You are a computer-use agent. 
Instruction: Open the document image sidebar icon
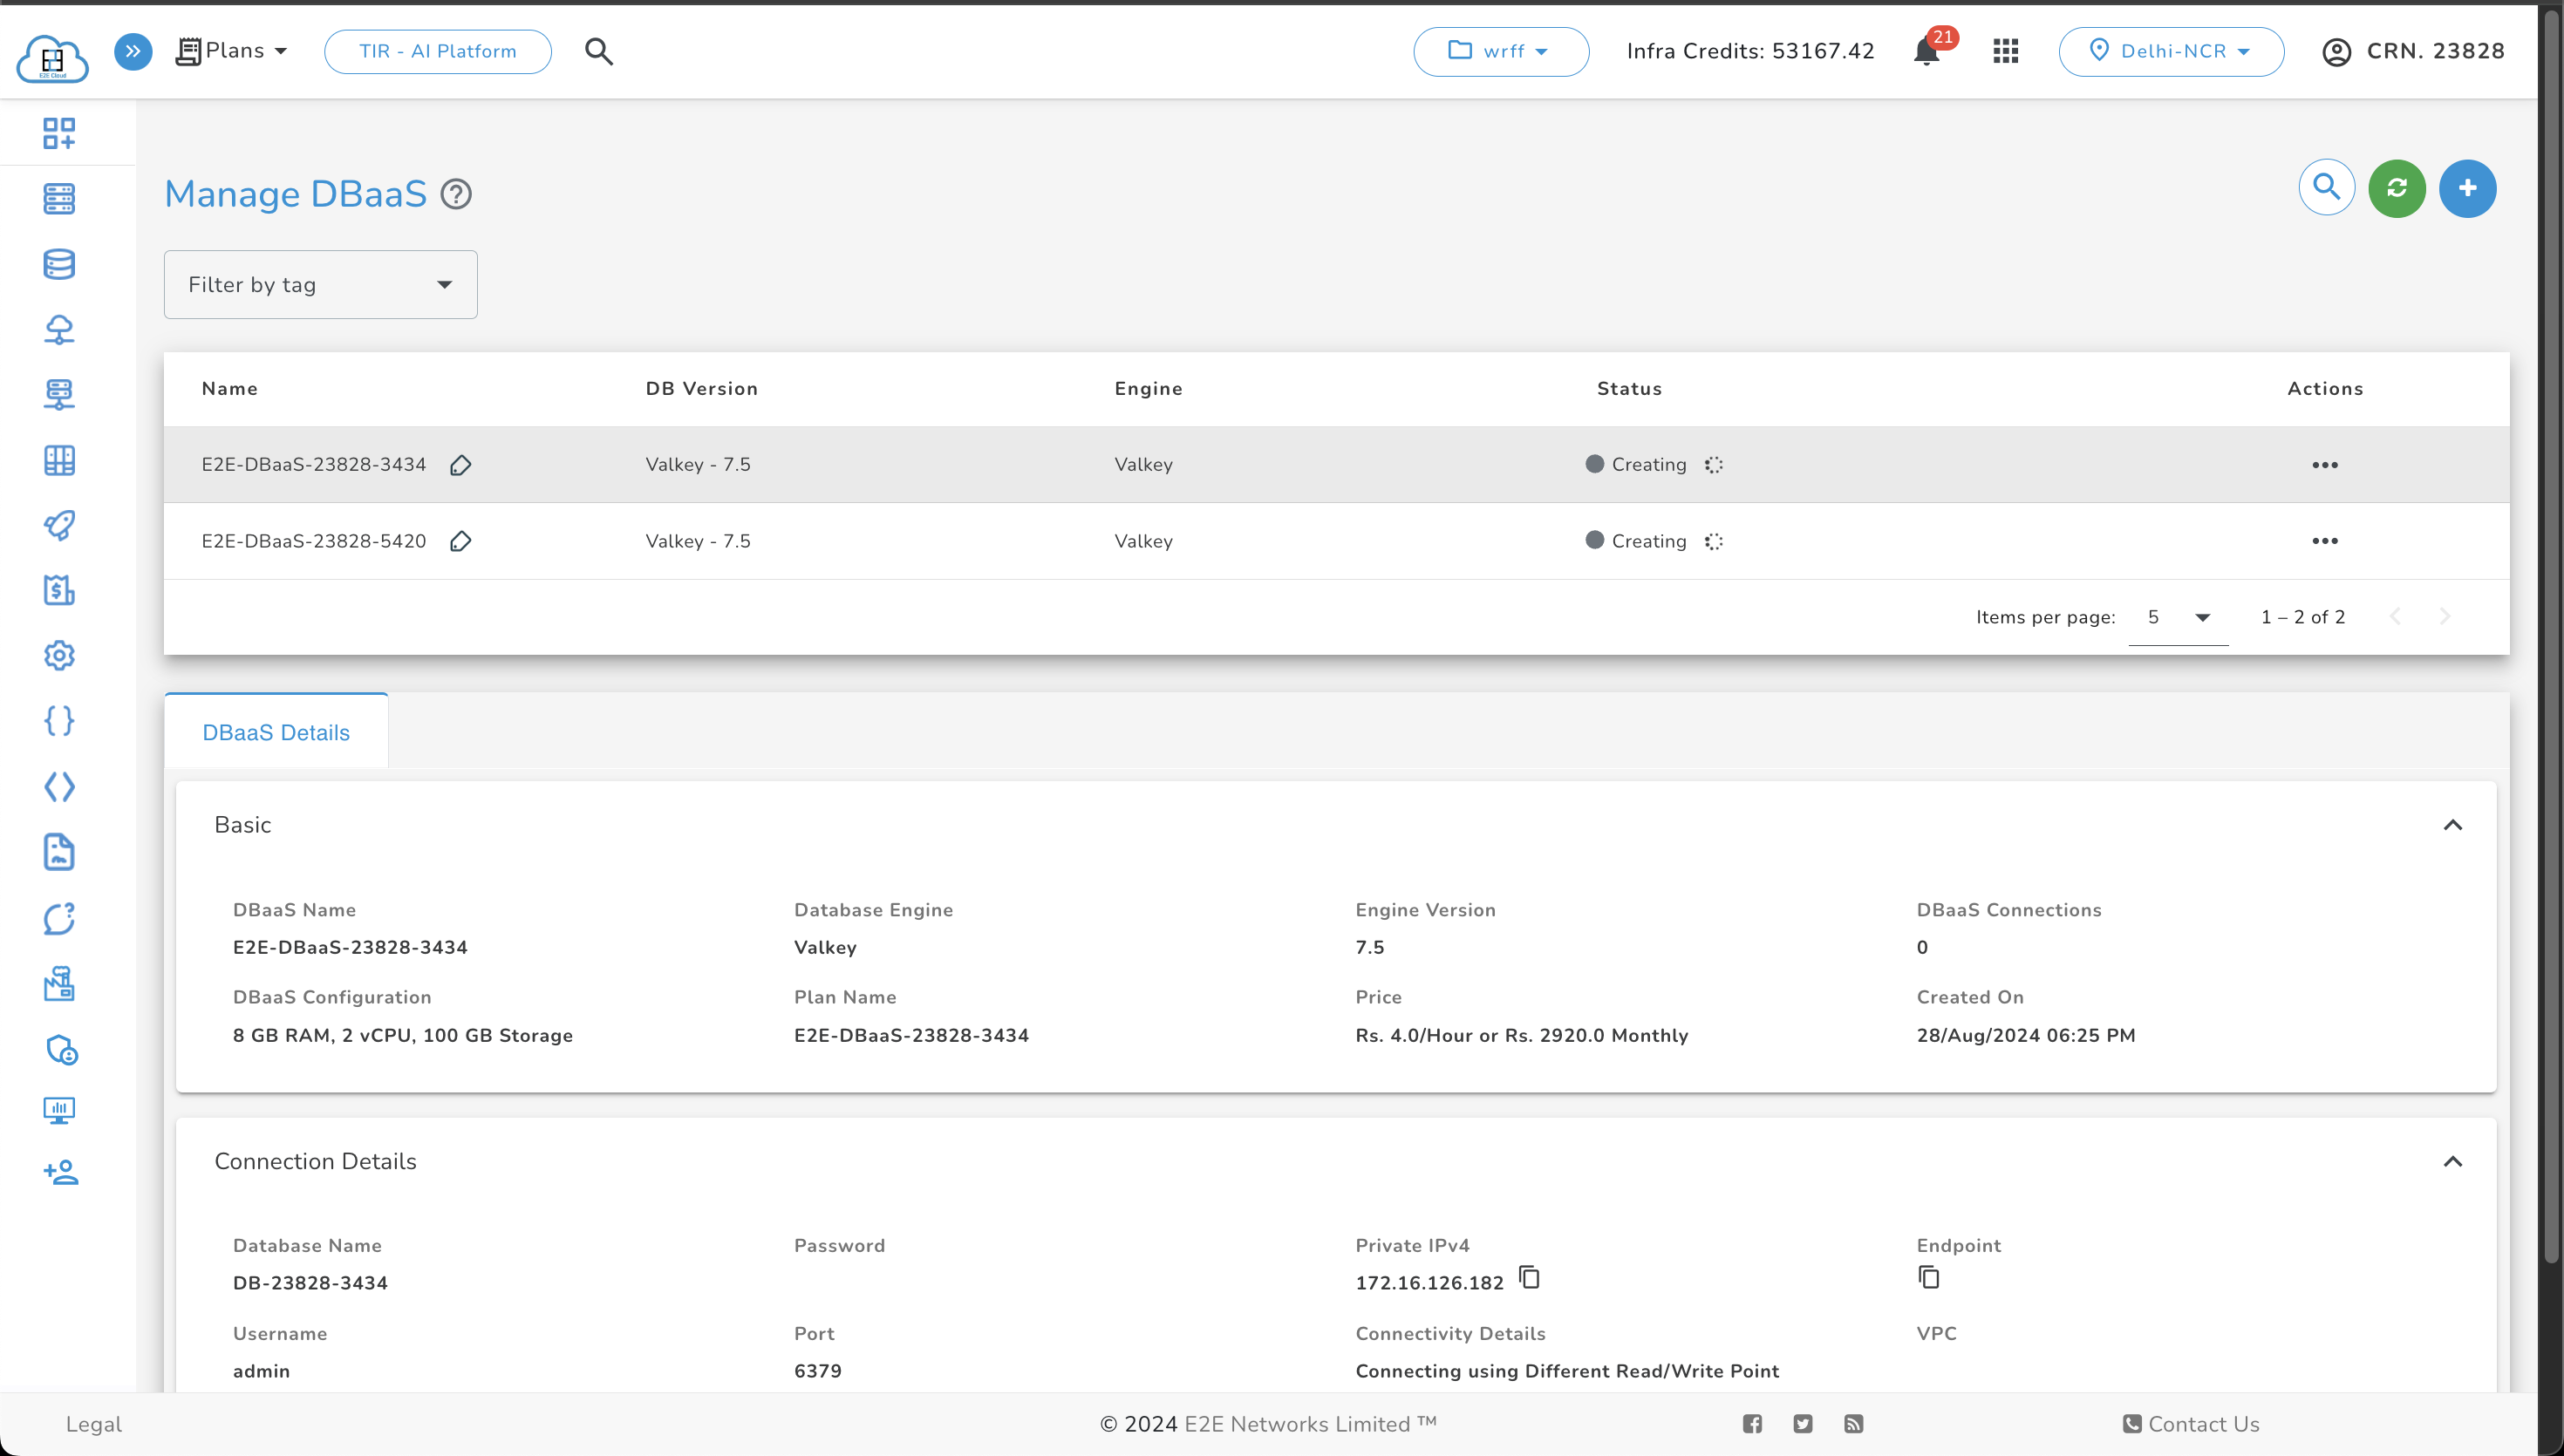[x=59, y=852]
